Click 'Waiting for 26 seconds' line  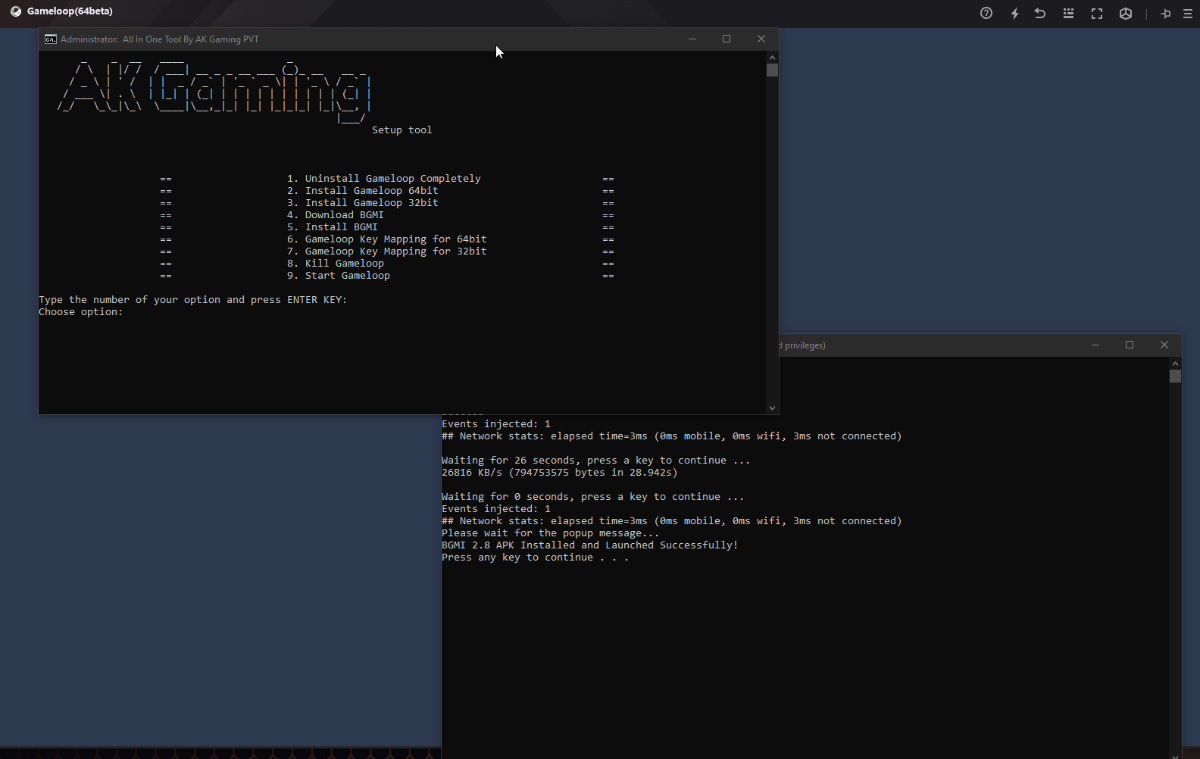(x=596, y=461)
